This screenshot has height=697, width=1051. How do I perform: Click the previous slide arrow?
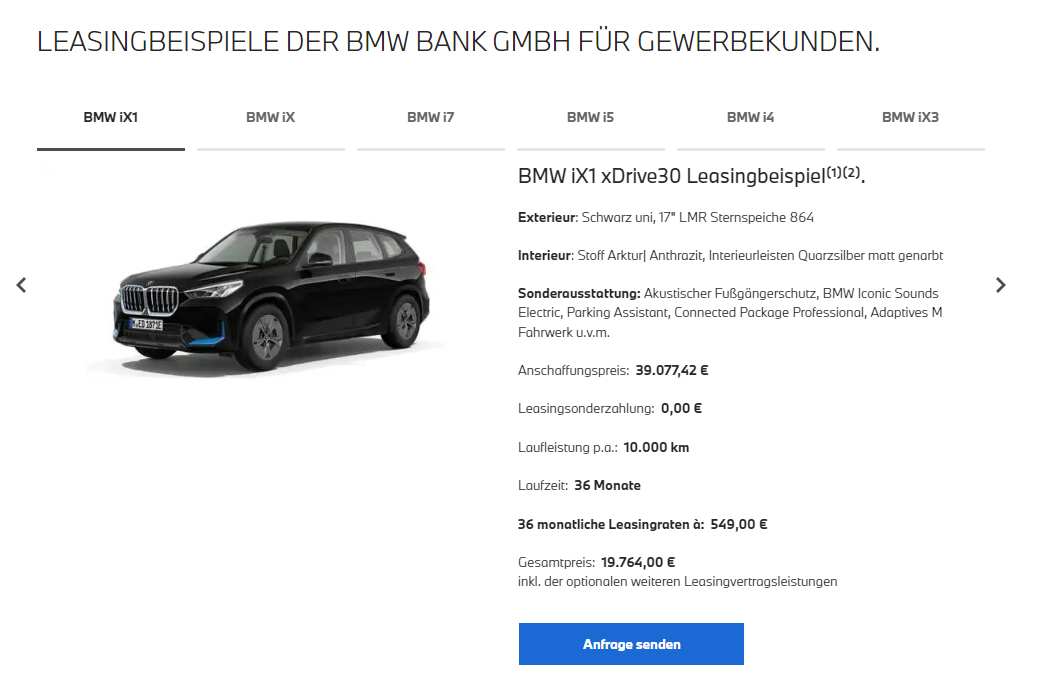(21, 286)
